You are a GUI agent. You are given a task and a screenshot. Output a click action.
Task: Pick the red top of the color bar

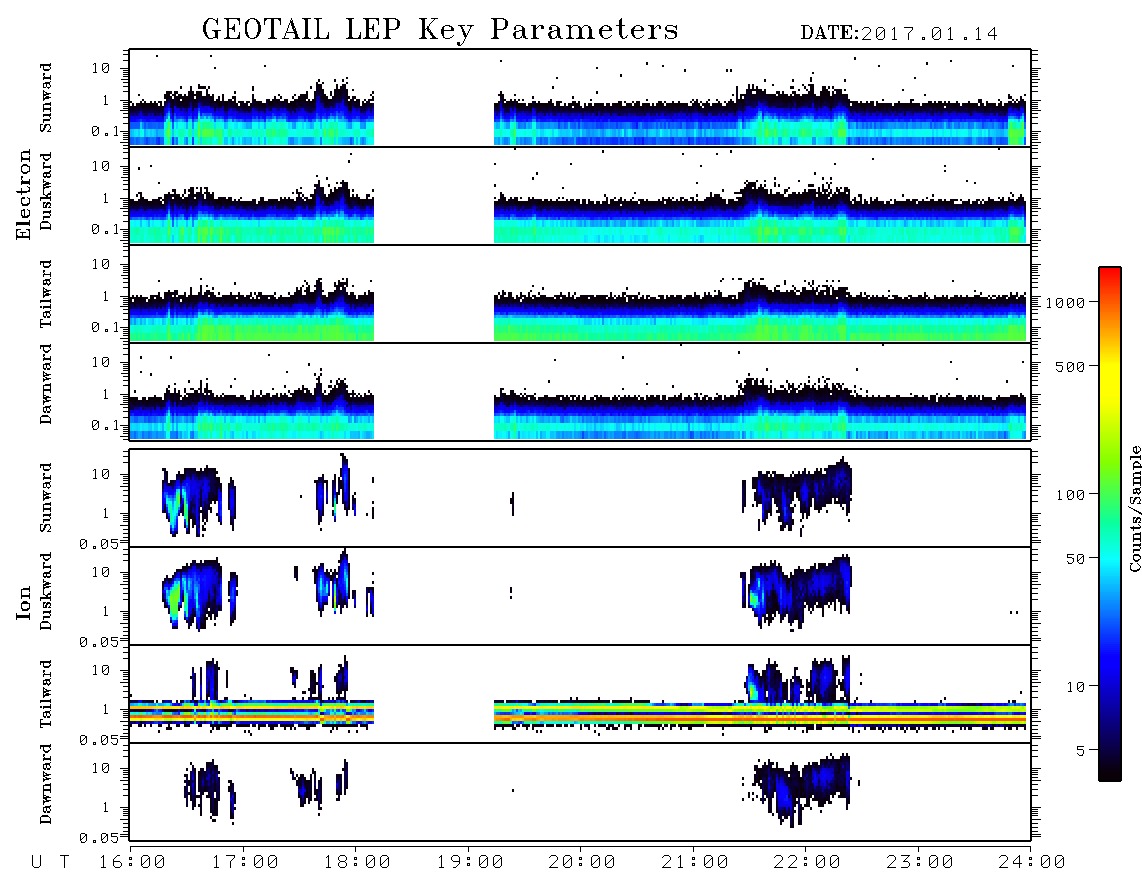click(1110, 274)
